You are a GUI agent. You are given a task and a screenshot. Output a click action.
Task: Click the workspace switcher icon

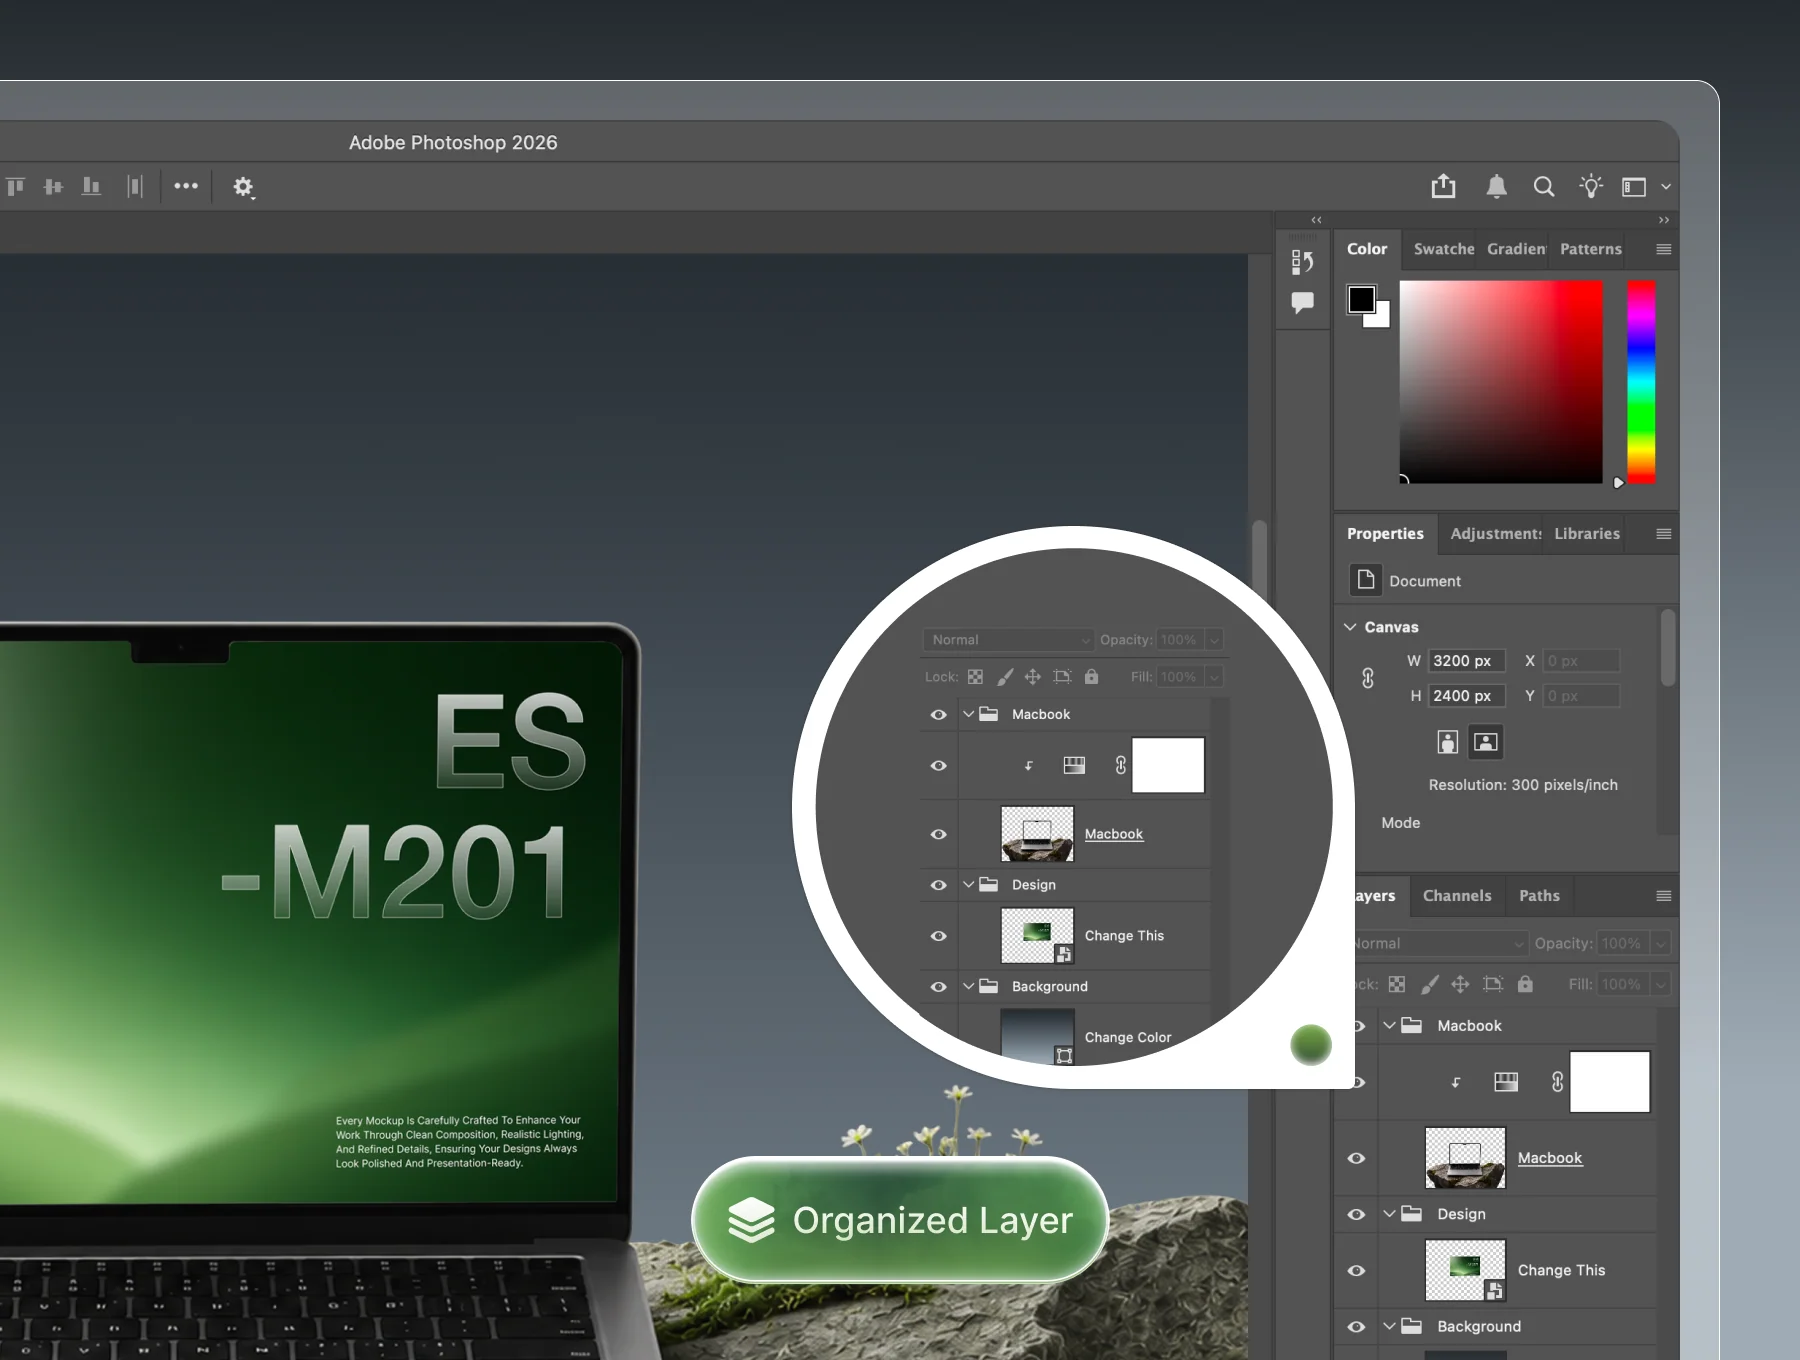click(1634, 187)
